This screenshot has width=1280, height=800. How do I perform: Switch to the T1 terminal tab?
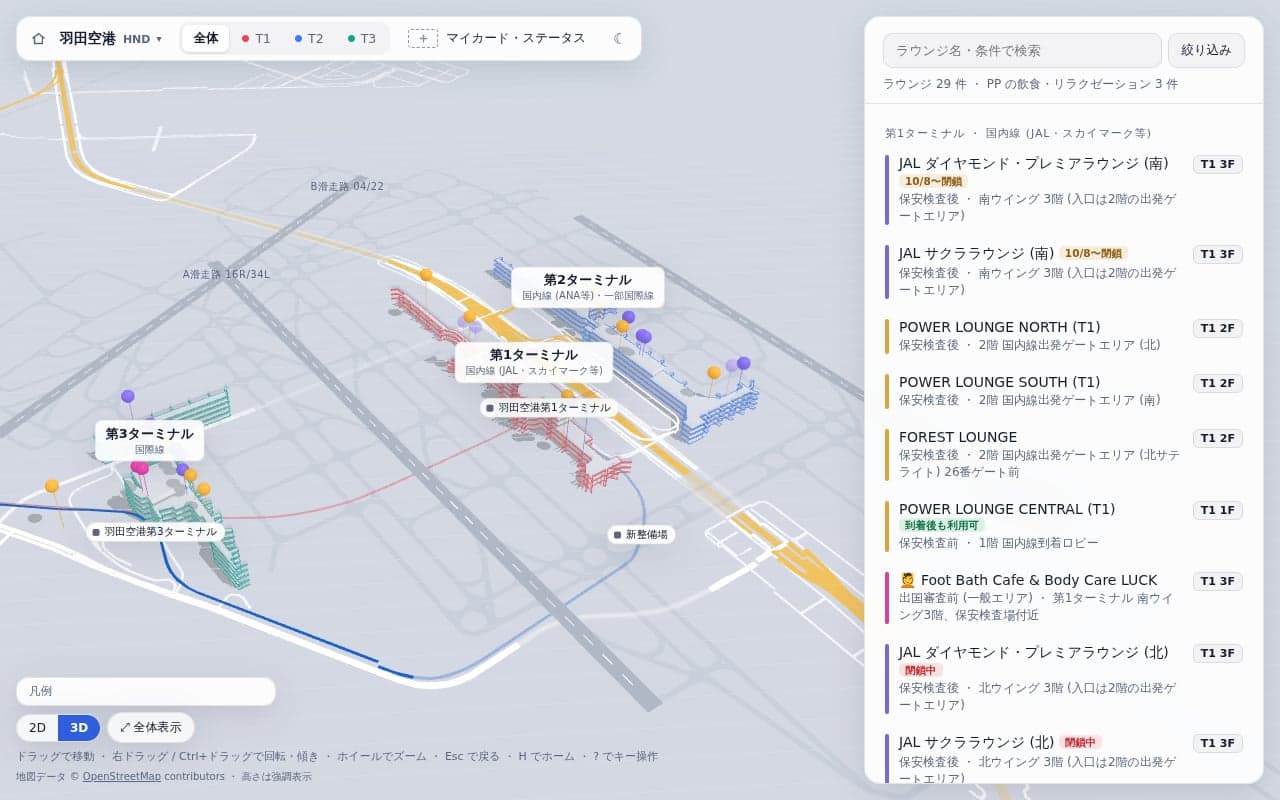click(256, 39)
